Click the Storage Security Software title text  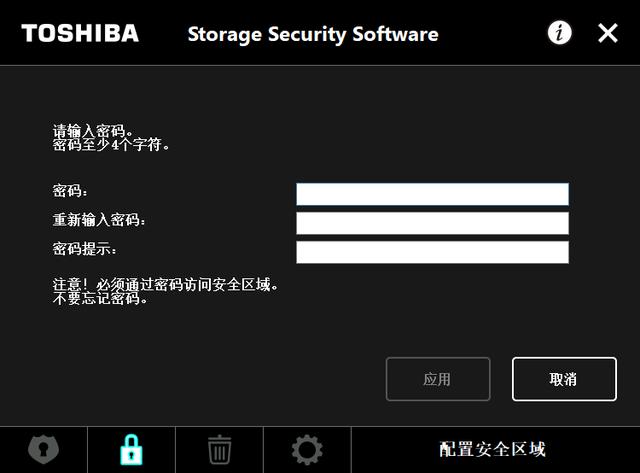pyautogui.click(x=313, y=34)
